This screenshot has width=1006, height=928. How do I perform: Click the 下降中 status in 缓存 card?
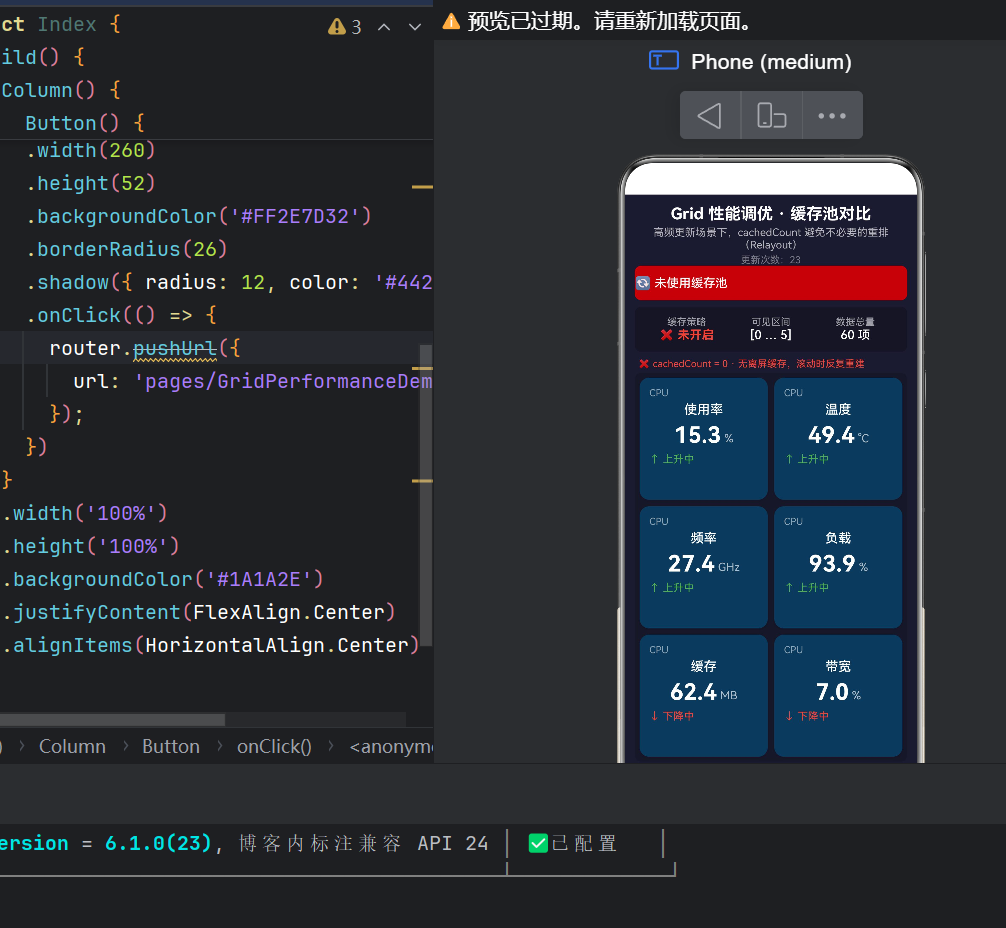coord(672,716)
